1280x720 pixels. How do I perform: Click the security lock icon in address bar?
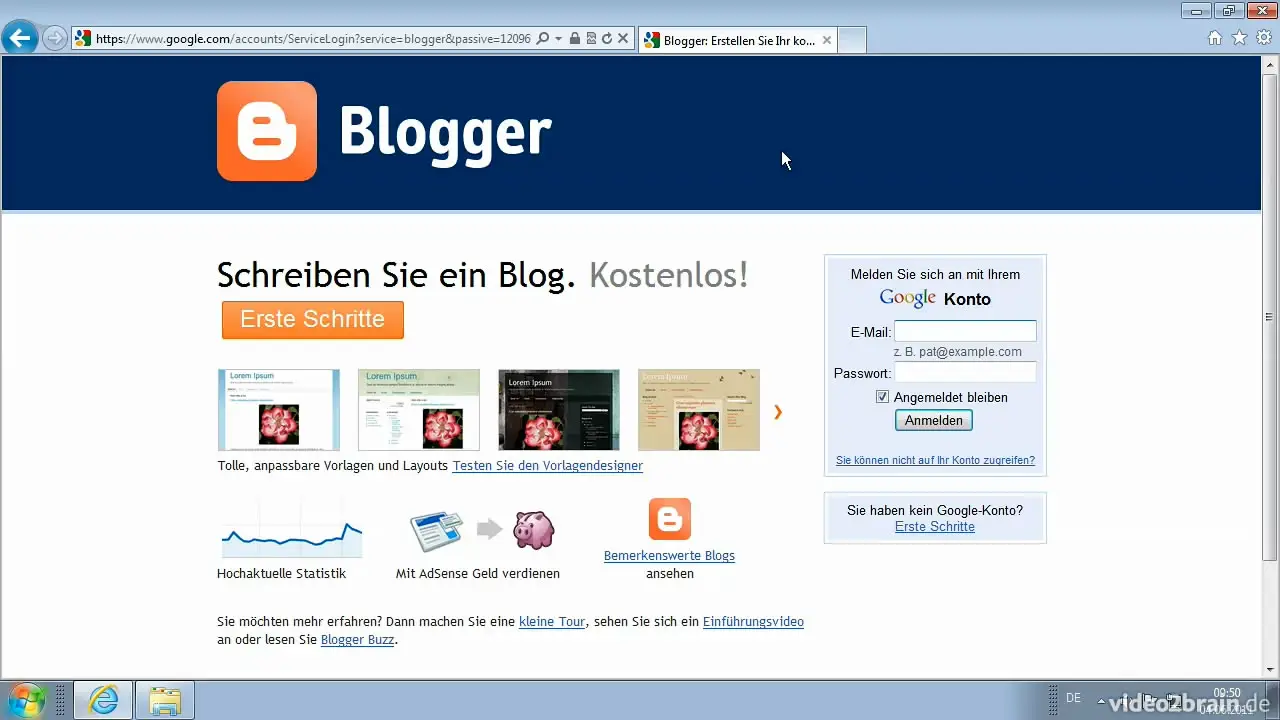point(575,39)
